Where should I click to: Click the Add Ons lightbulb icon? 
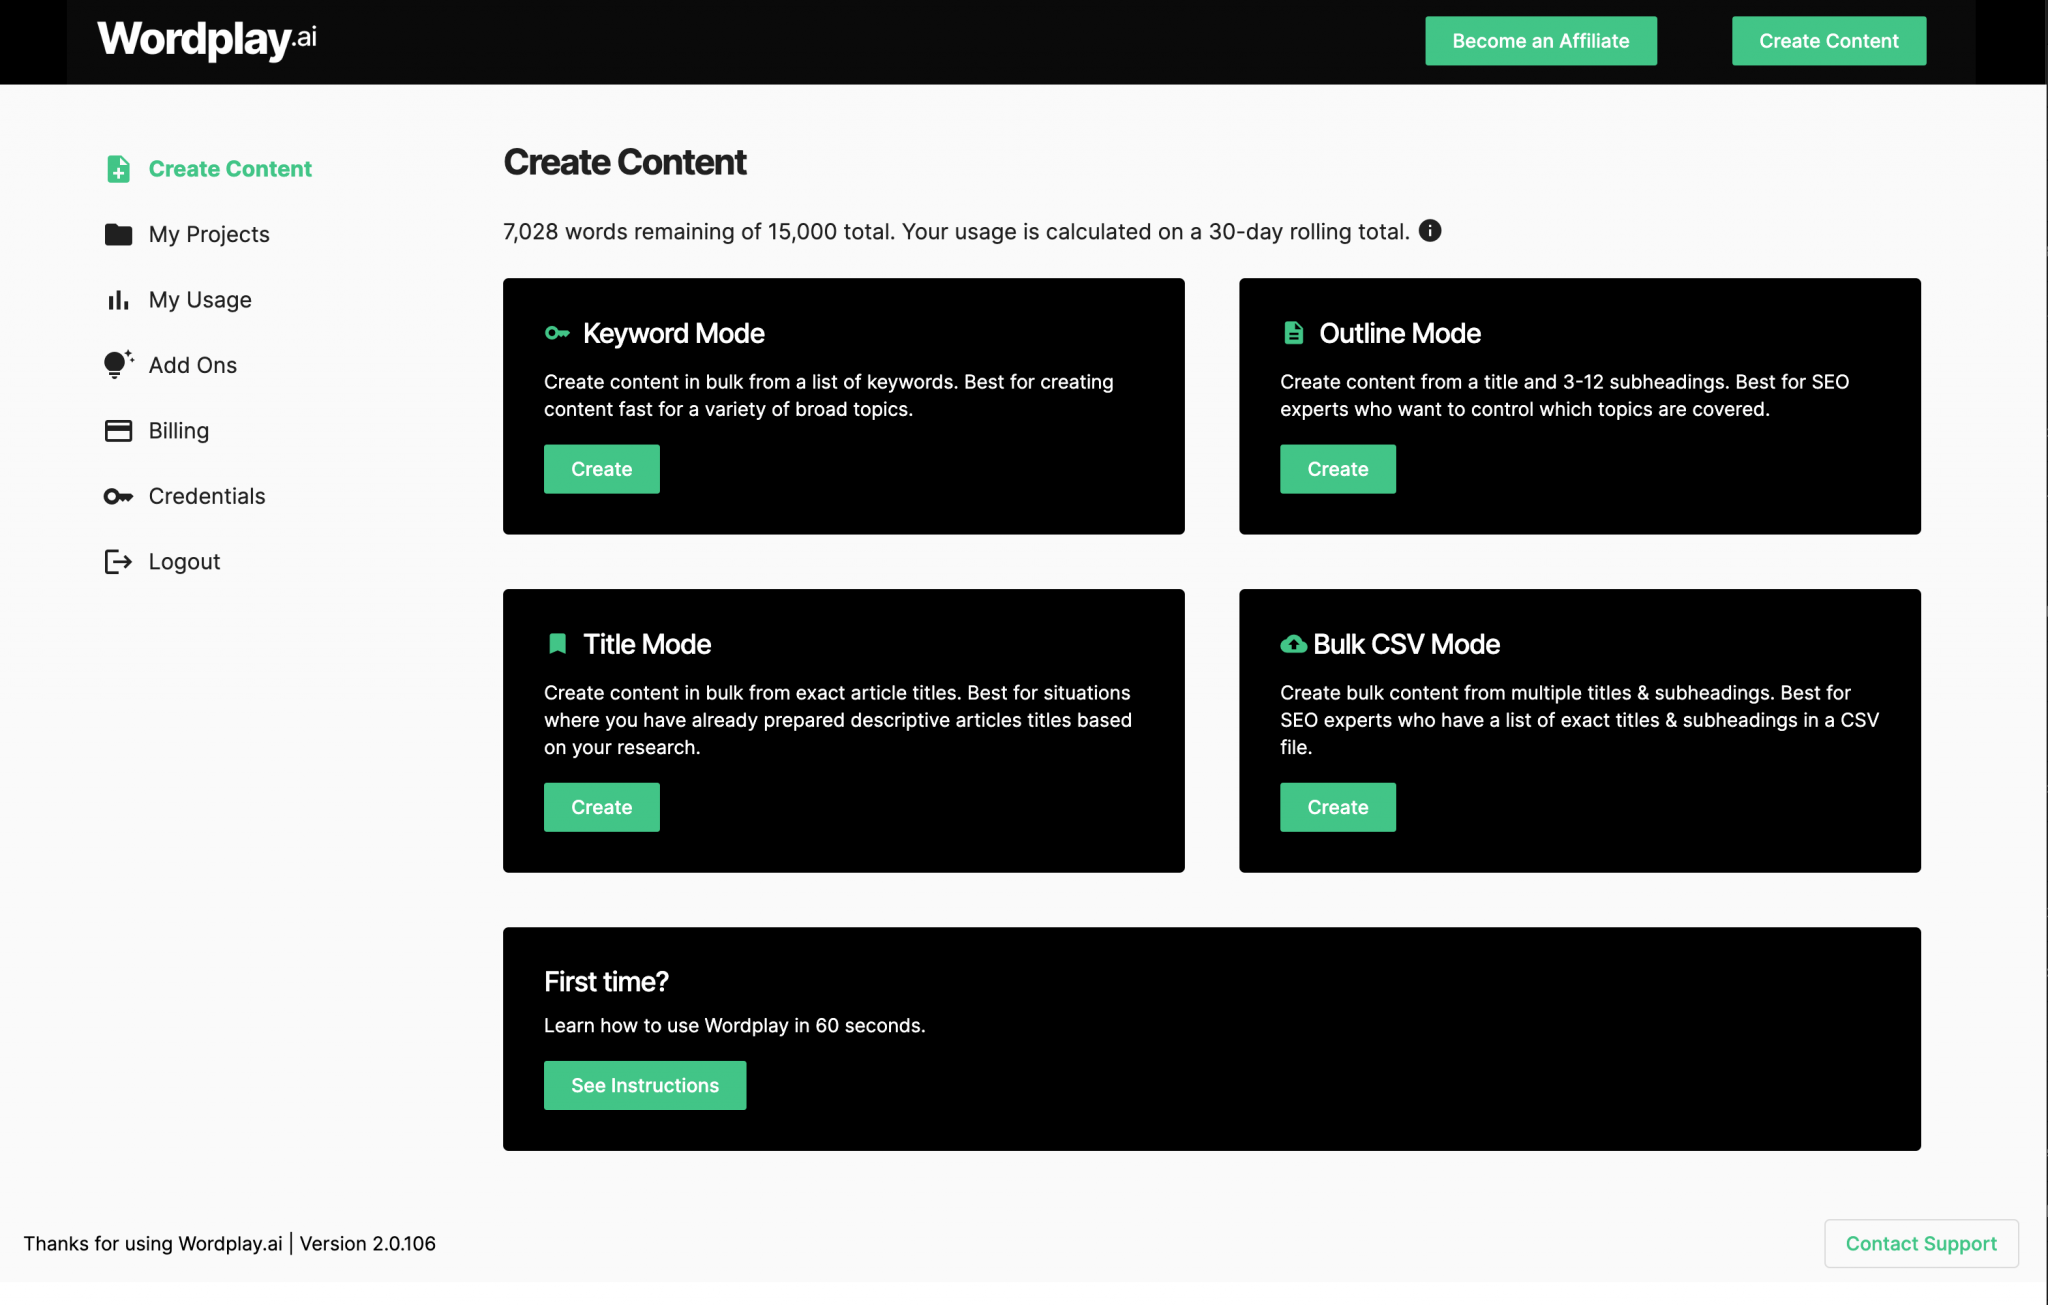click(118, 364)
